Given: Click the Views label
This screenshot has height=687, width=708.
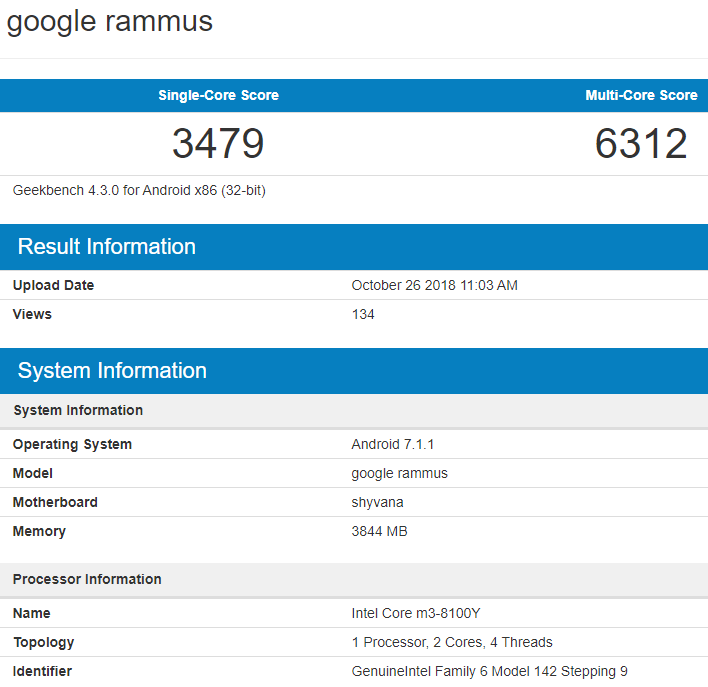Looking at the screenshot, I should pos(32,314).
